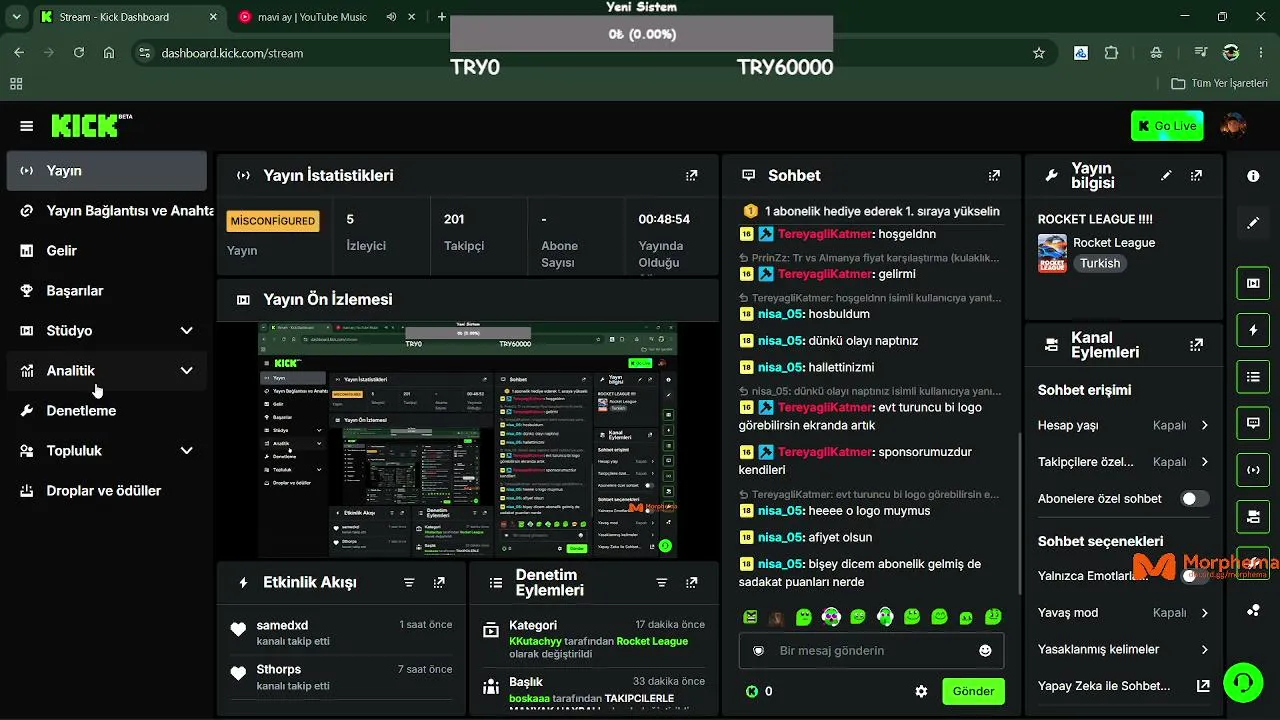Image resolution: width=1280 pixels, height=720 pixels.
Task: Click the green Go Live button
Action: [1167, 126]
